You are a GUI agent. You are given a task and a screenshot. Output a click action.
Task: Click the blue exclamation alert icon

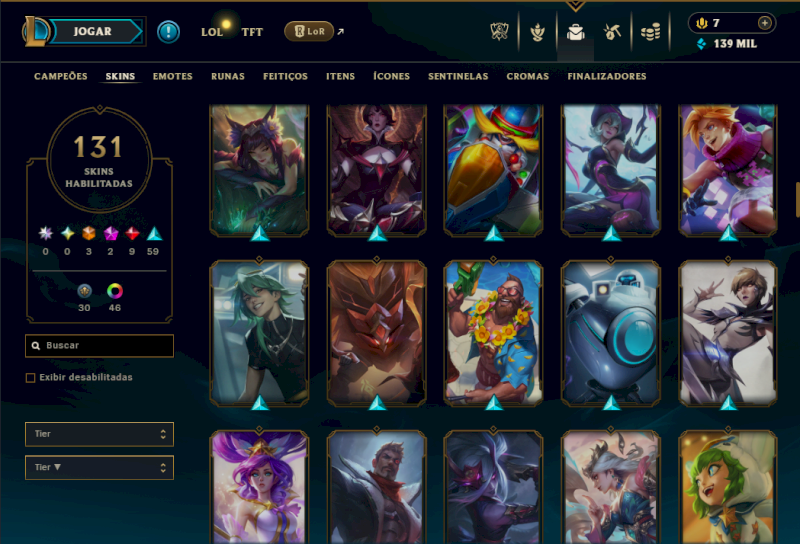168,32
